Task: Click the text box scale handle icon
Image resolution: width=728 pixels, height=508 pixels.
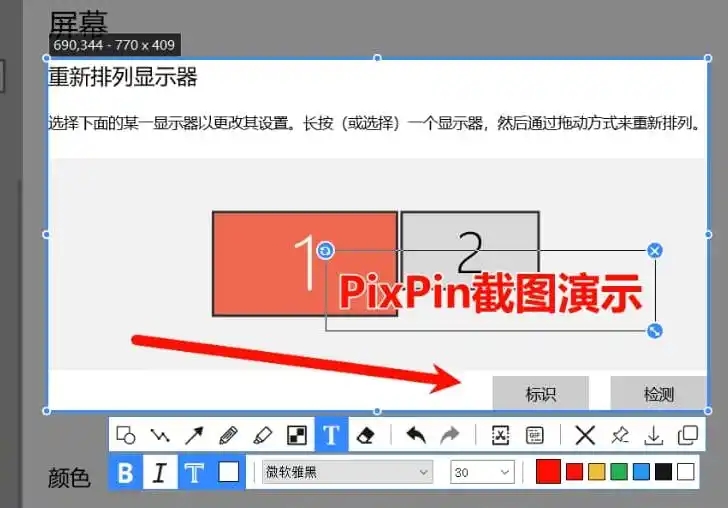Action: pos(655,331)
